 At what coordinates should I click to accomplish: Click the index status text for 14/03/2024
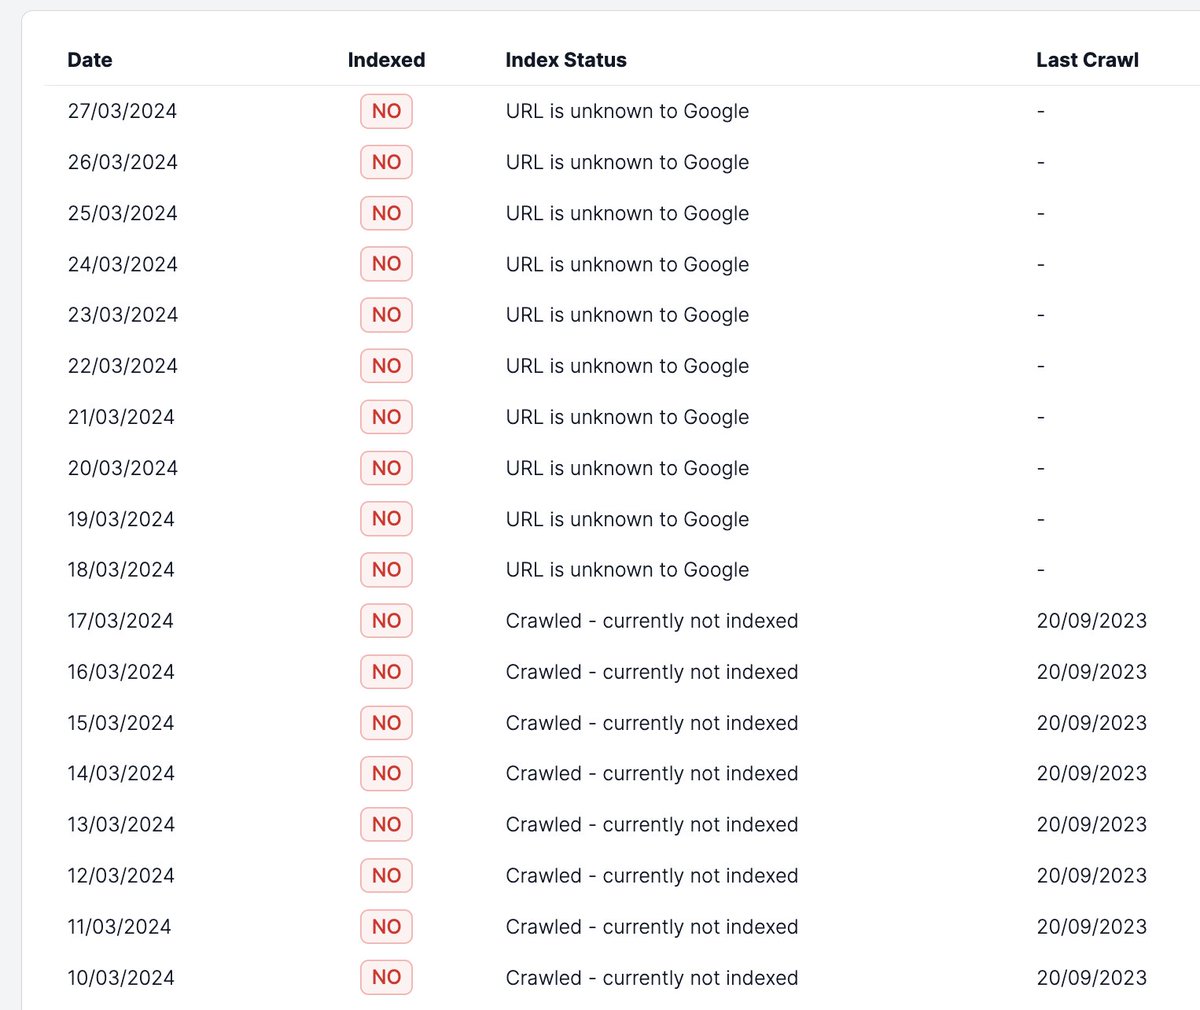652,773
